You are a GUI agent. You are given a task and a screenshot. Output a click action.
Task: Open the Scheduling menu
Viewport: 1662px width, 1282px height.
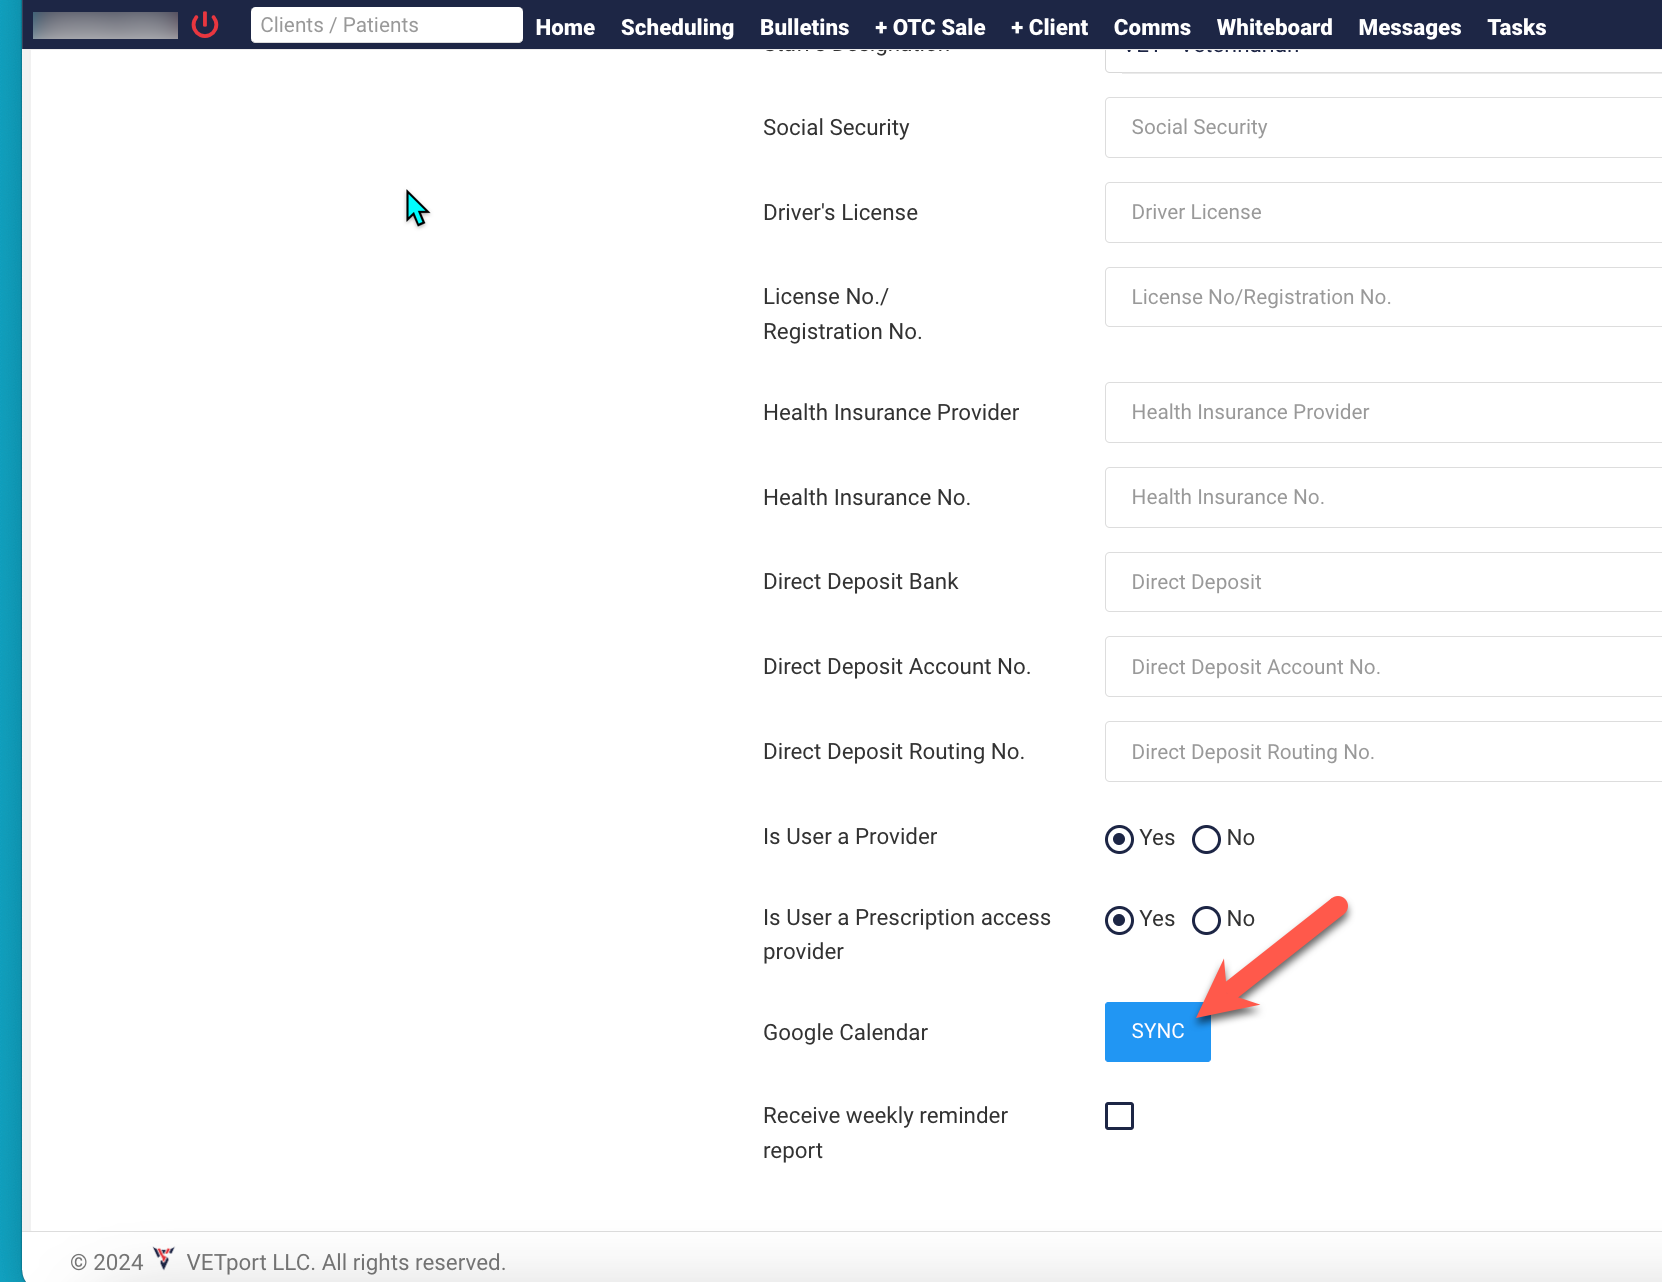coord(677,27)
